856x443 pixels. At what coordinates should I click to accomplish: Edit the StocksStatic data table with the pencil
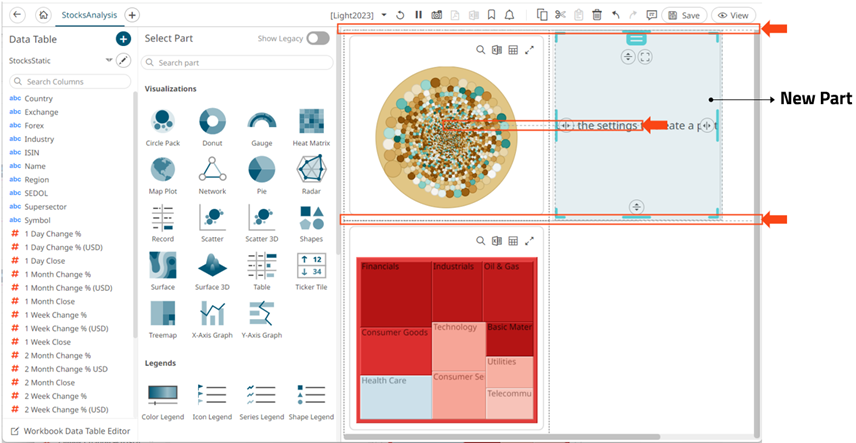pos(124,61)
